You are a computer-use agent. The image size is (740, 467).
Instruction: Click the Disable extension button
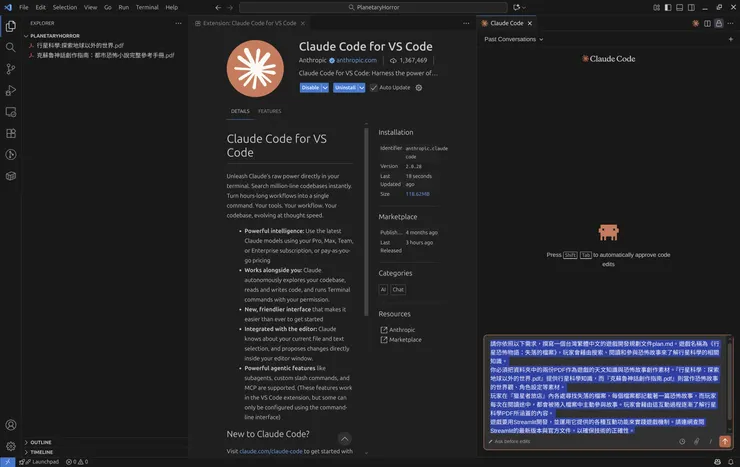(310, 88)
